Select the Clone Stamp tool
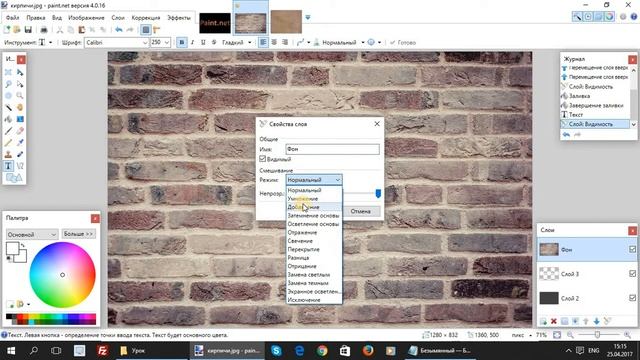This screenshot has width=640, height=360. click(x=8, y=154)
